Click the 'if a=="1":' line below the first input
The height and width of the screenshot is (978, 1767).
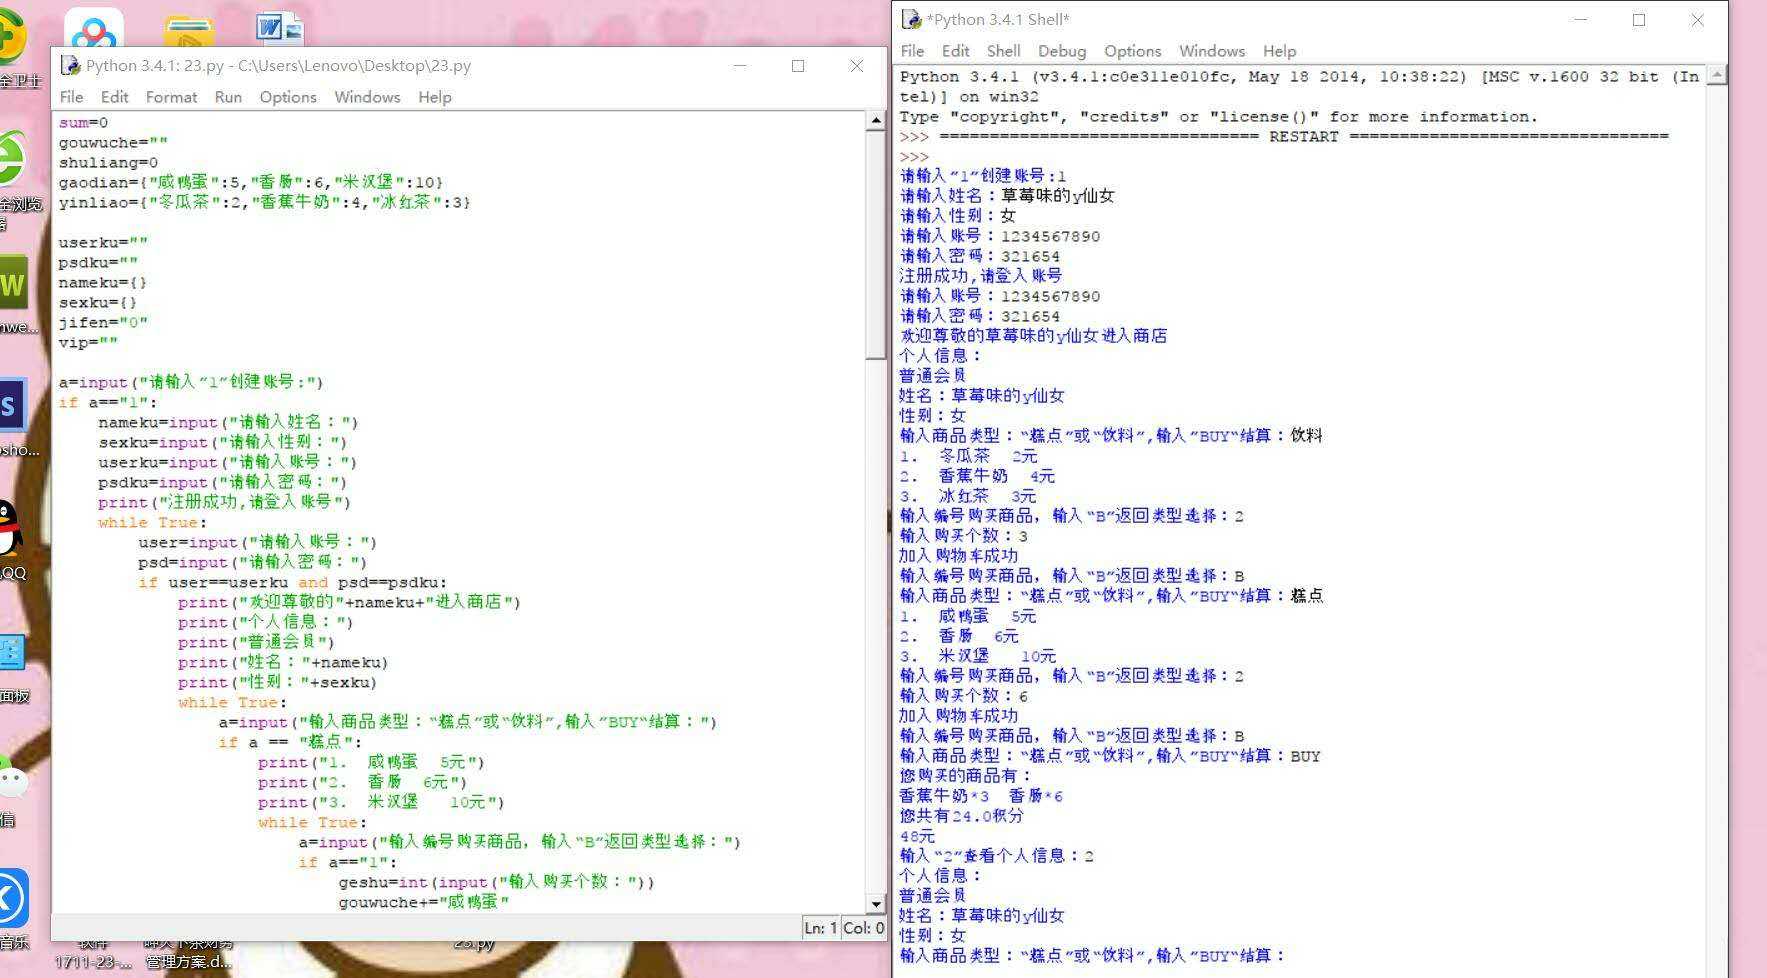pyautogui.click(x=108, y=402)
